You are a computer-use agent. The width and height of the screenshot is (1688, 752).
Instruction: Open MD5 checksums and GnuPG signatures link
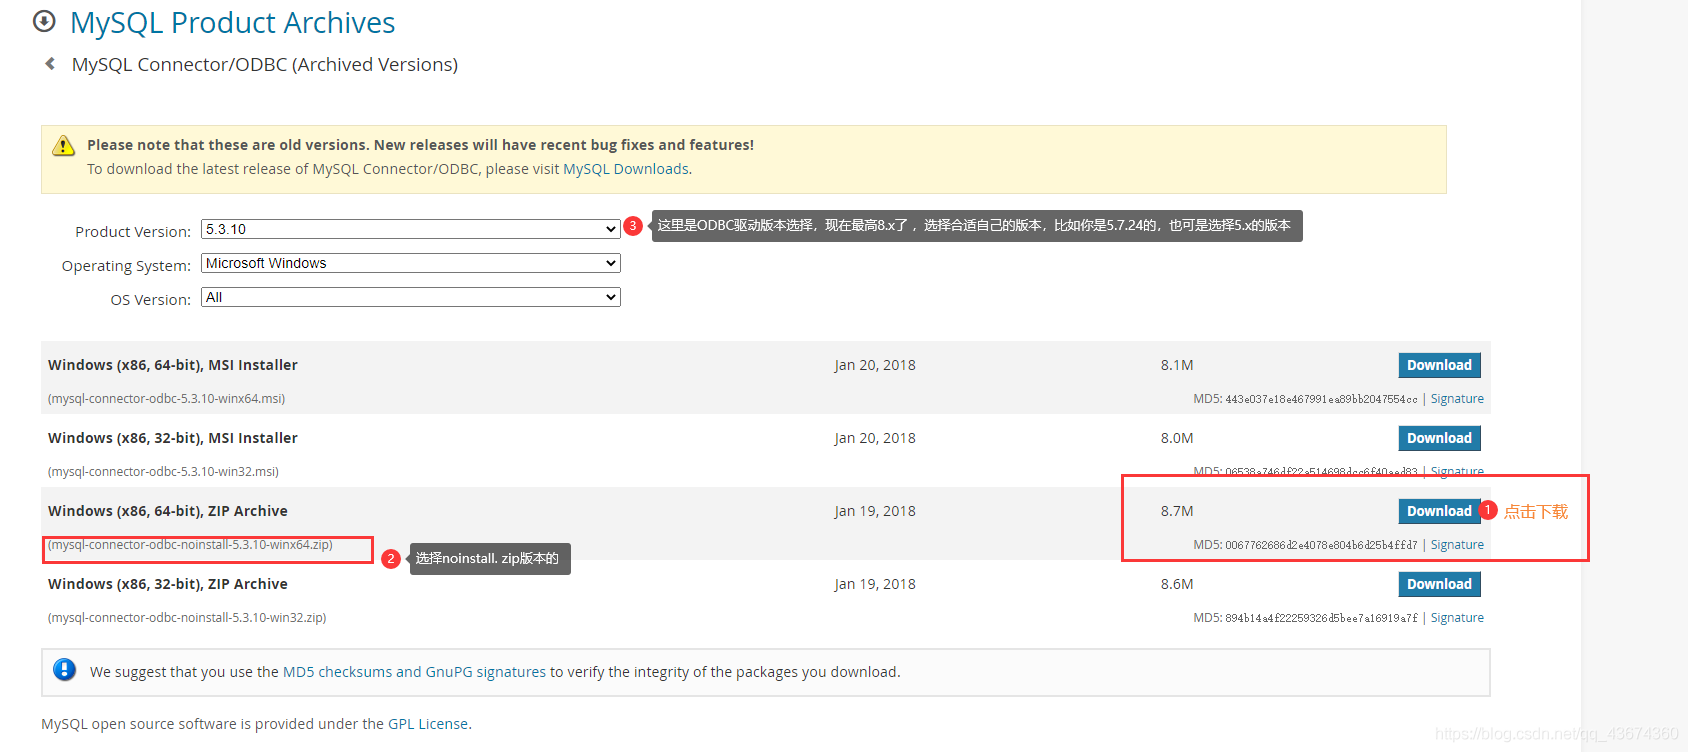click(x=414, y=672)
